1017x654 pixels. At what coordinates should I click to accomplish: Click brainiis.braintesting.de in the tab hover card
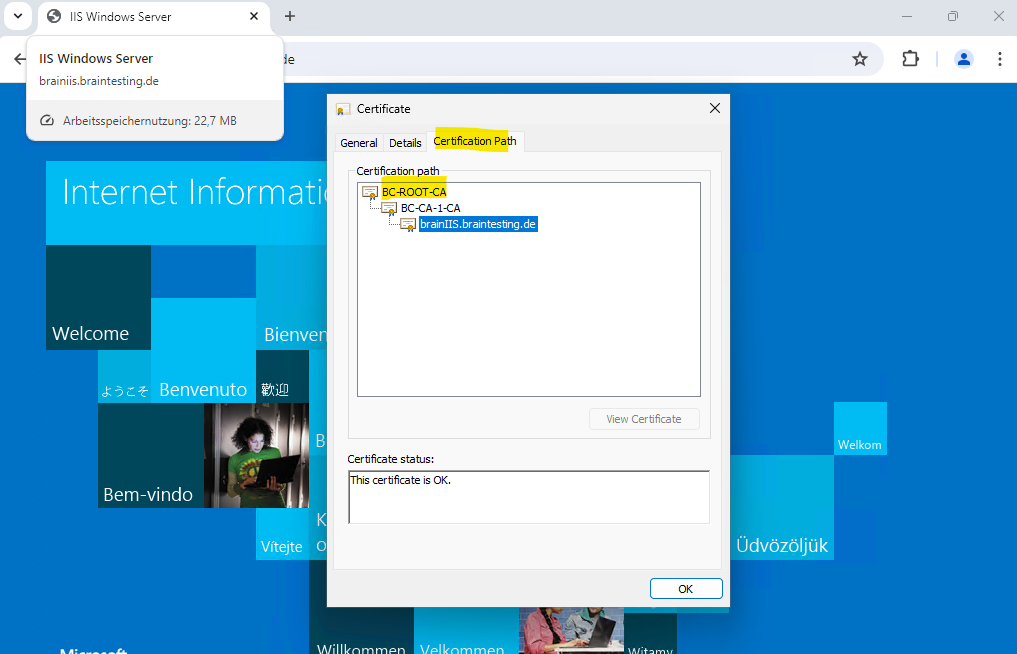click(x=99, y=81)
